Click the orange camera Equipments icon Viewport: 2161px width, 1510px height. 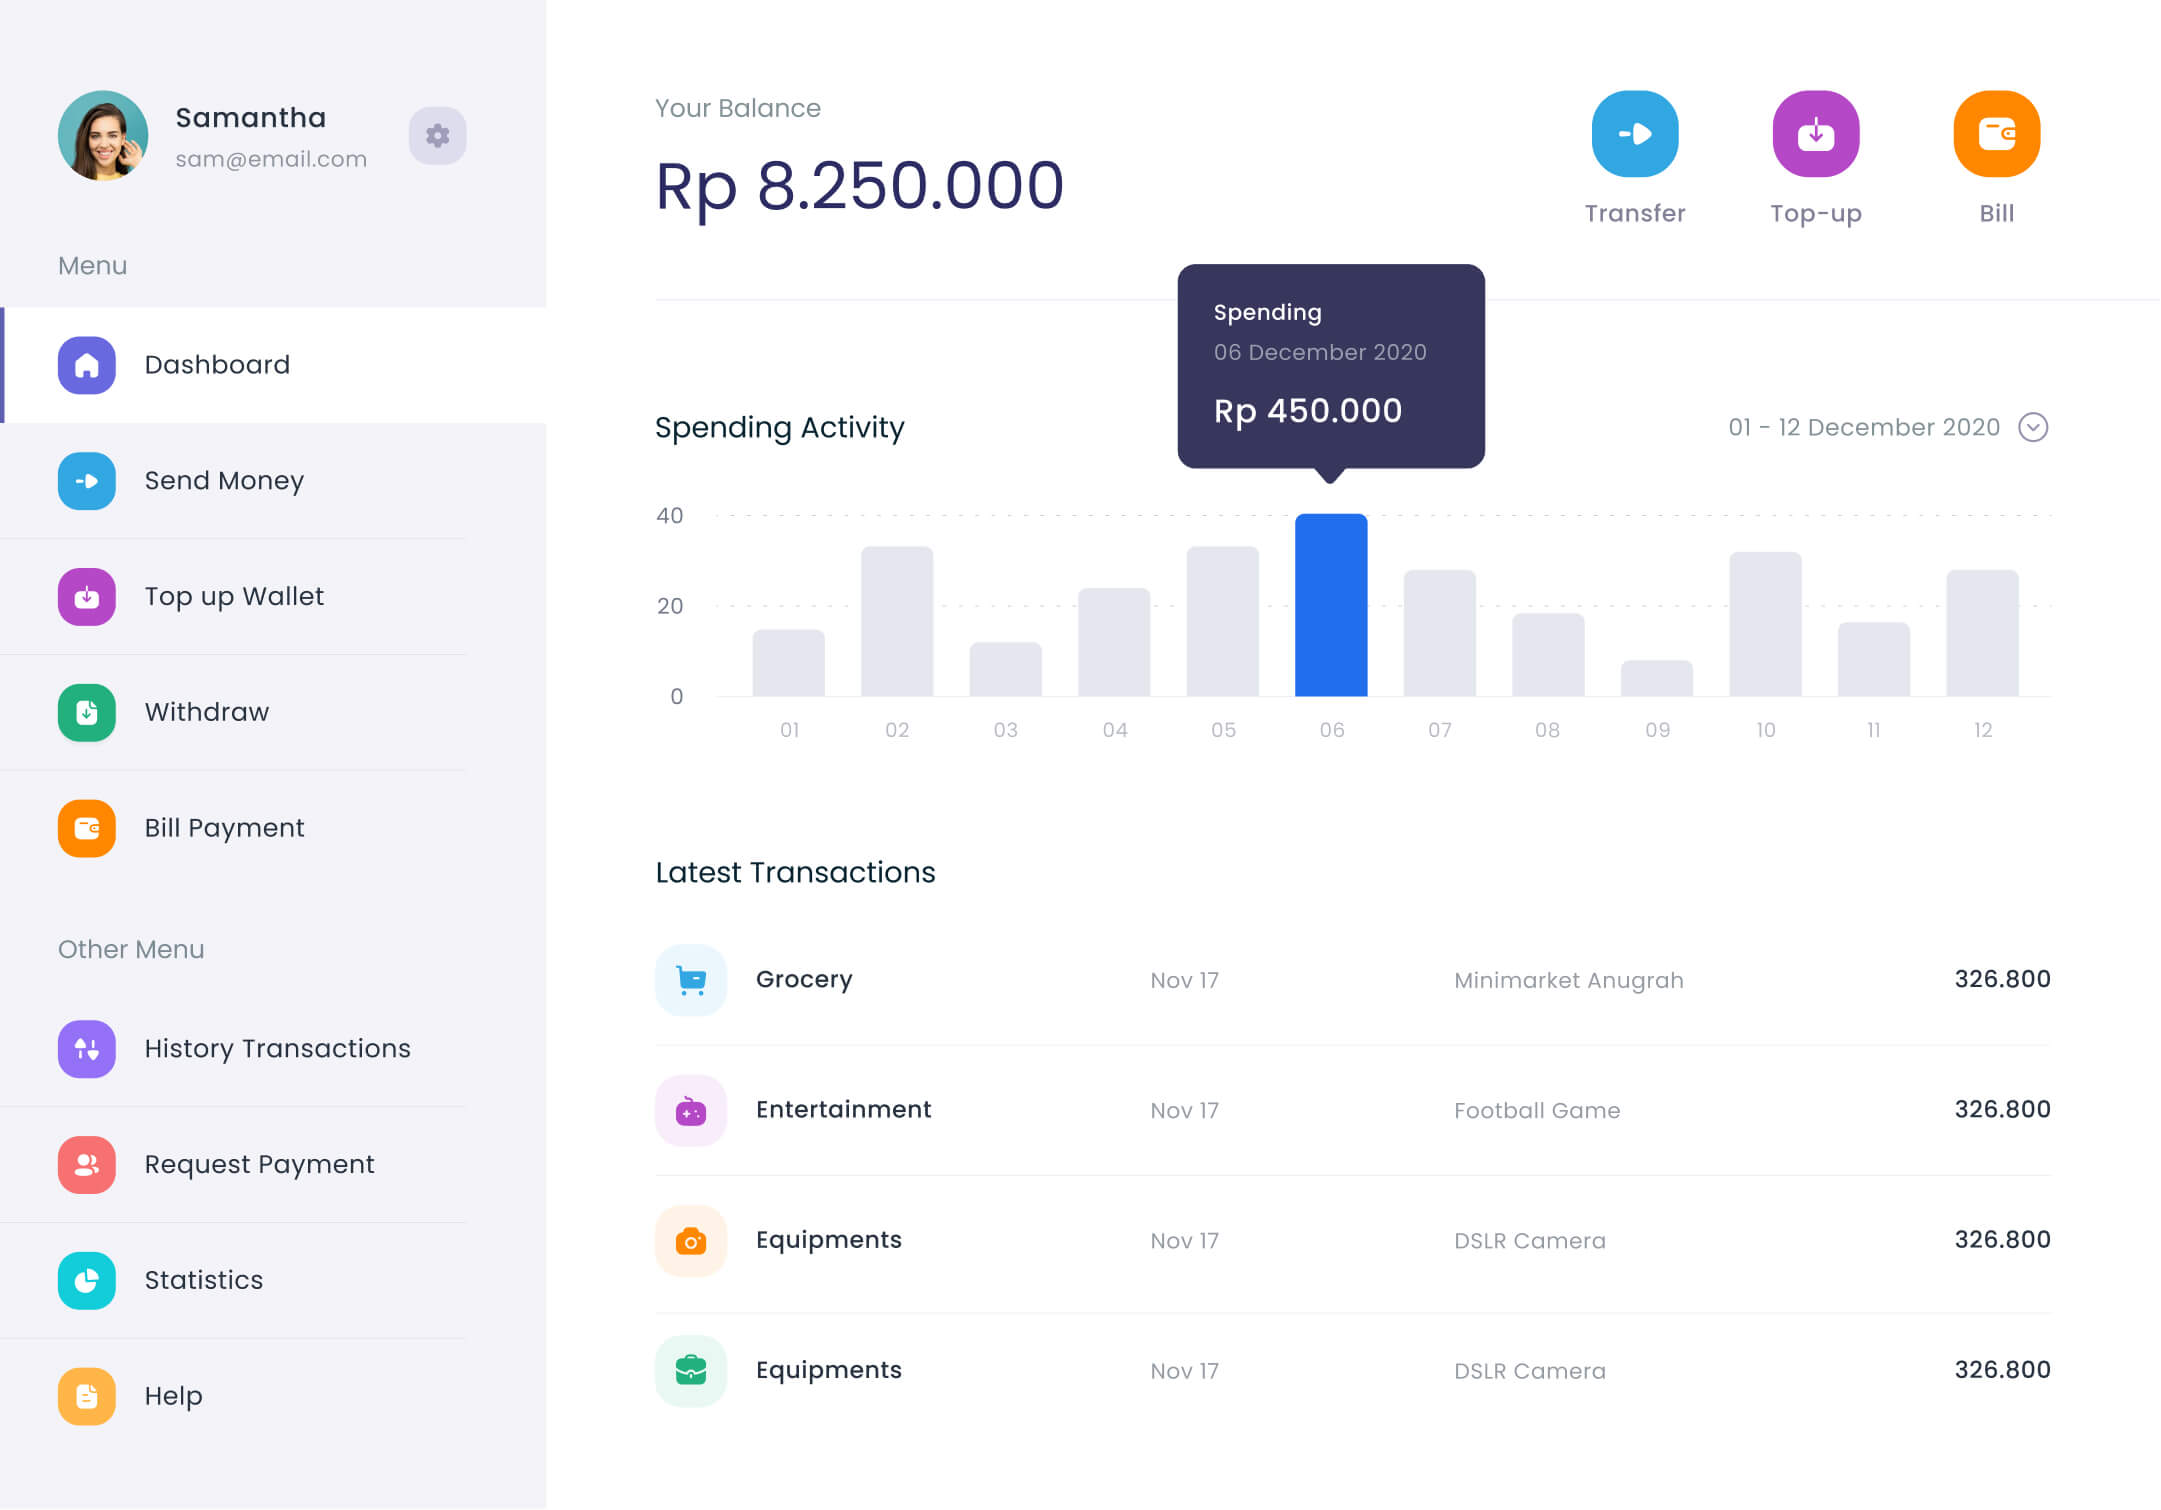click(x=691, y=1240)
